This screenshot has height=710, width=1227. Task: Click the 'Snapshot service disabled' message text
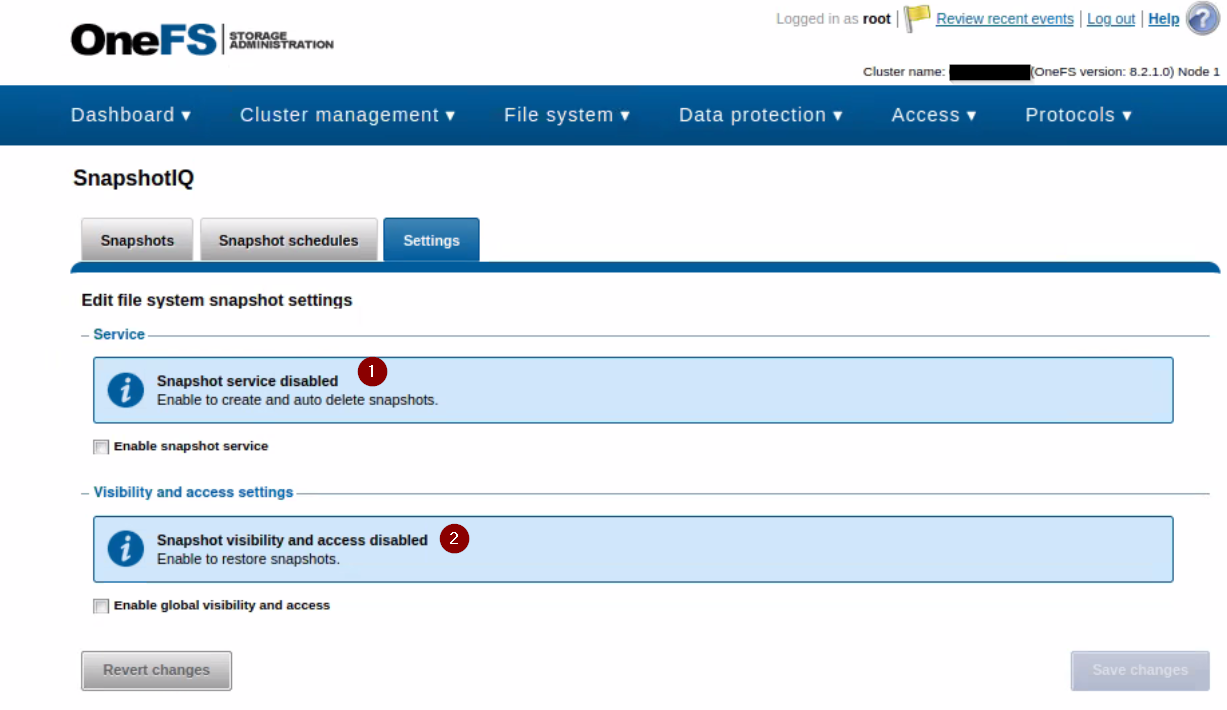tap(247, 381)
